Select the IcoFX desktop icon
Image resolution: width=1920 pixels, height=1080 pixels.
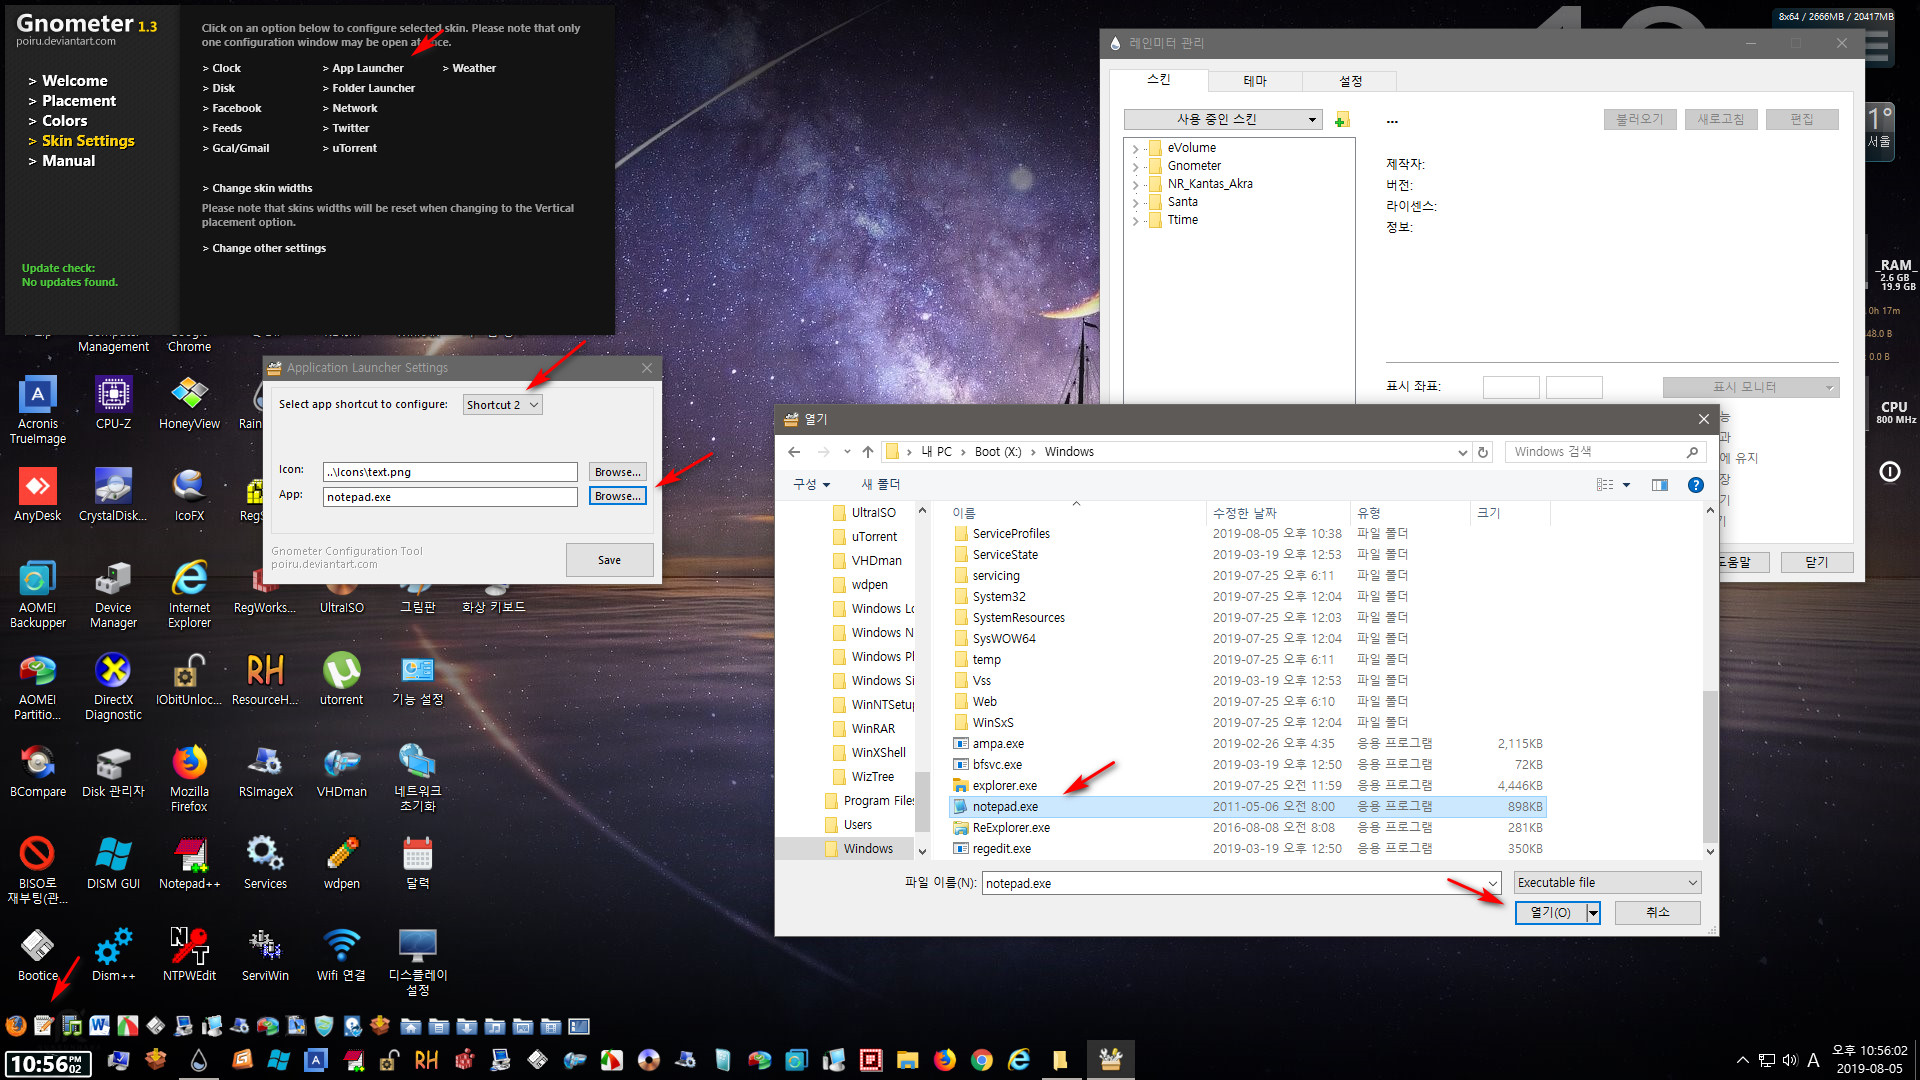pyautogui.click(x=189, y=495)
